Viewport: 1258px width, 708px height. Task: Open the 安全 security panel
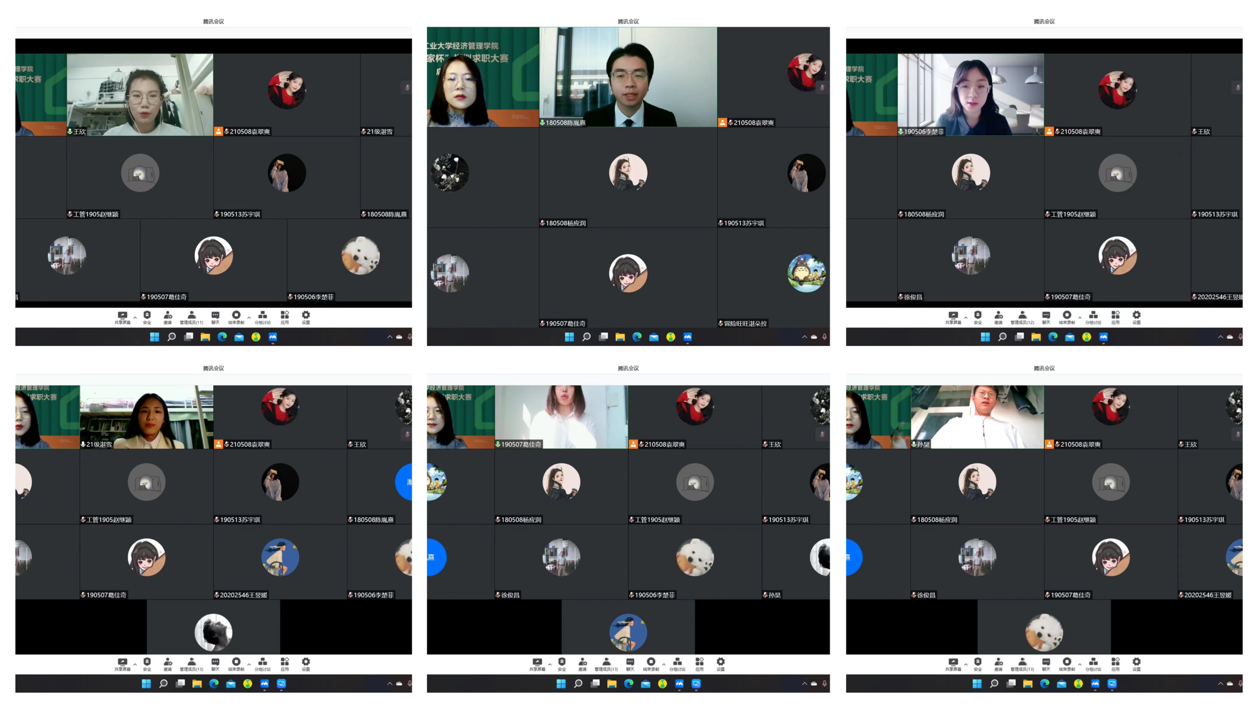pos(147,315)
